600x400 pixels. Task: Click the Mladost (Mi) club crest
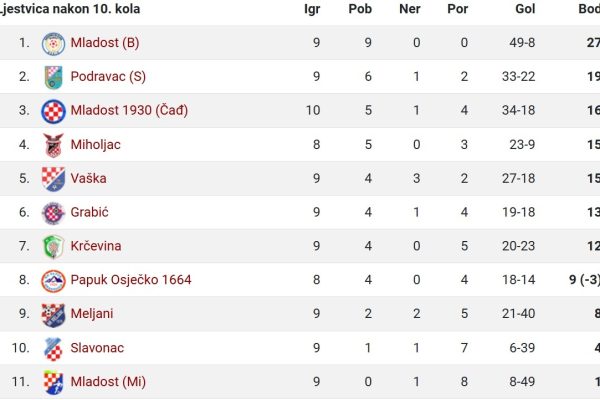click(x=53, y=382)
